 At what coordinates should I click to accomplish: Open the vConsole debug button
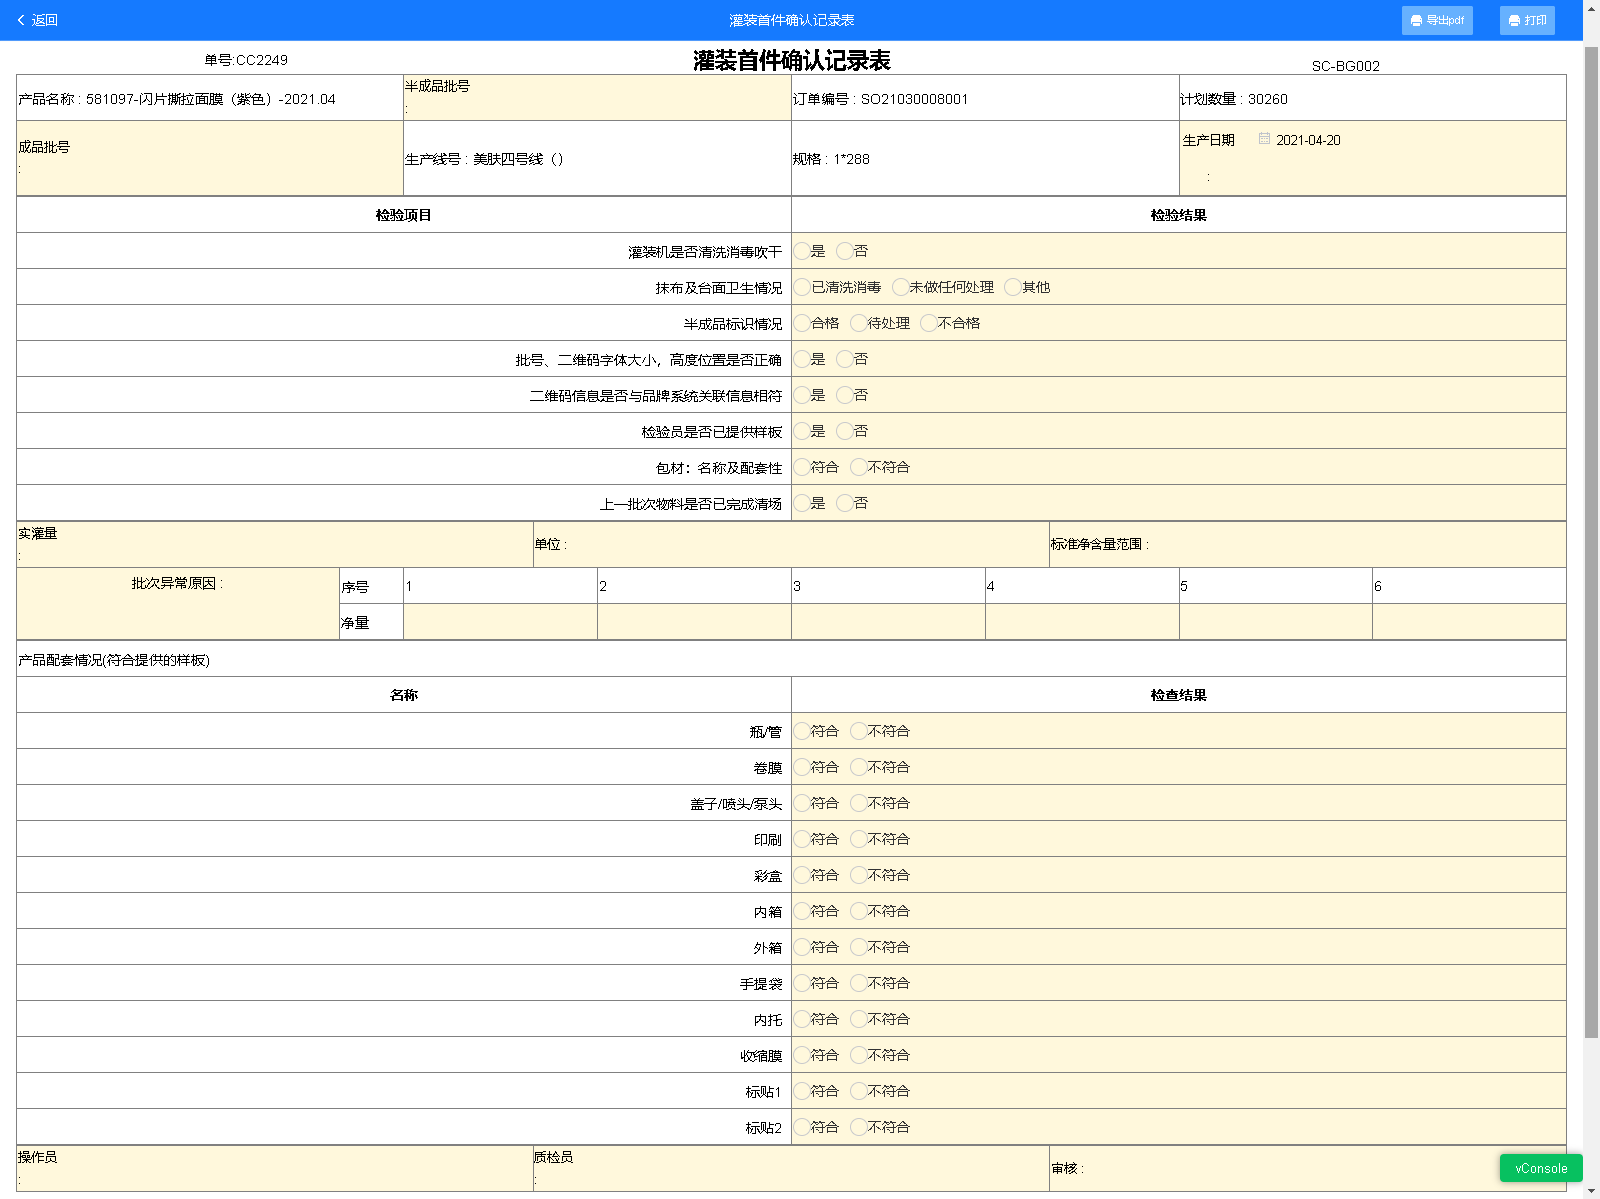pyautogui.click(x=1540, y=1168)
